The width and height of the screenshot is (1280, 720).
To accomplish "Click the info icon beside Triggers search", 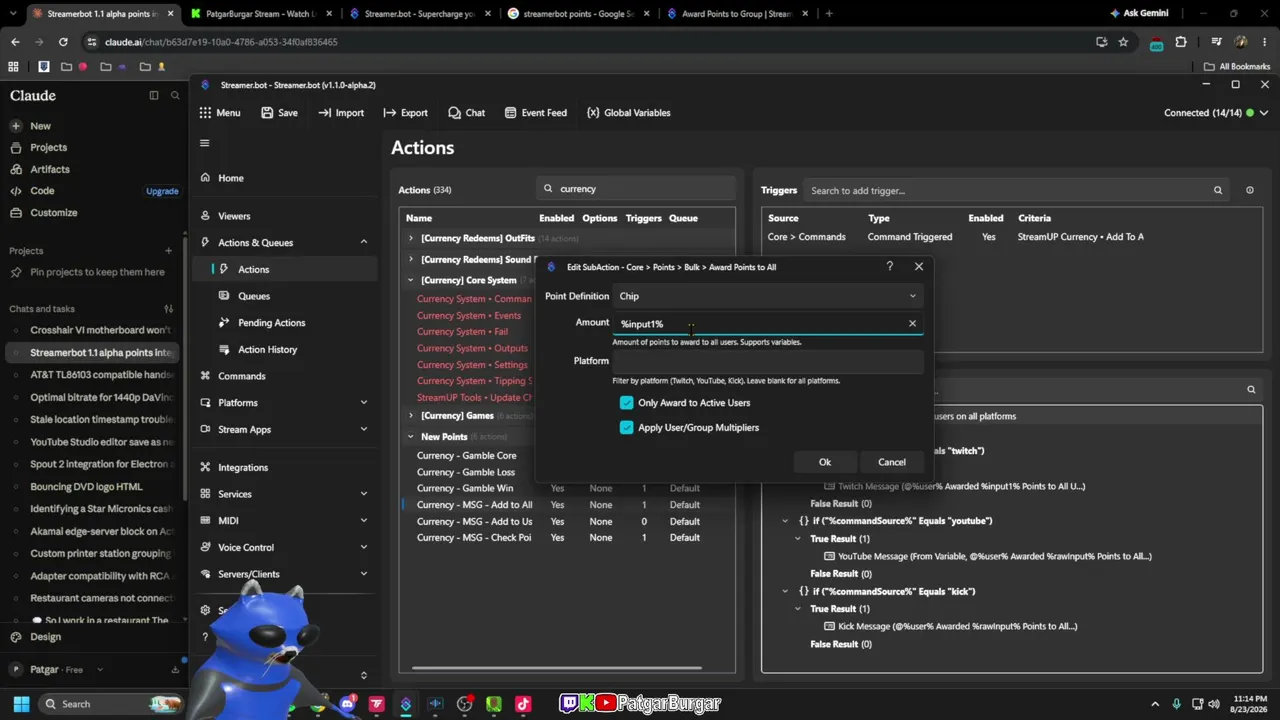I will click(1250, 190).
